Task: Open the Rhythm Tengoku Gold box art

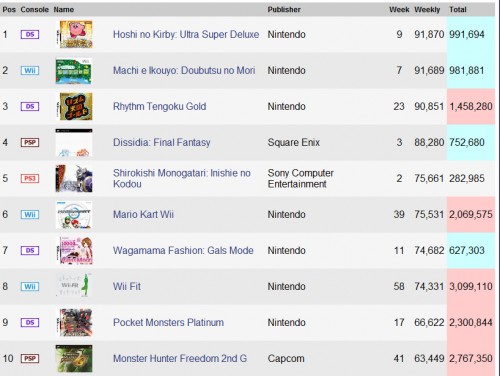Action: 74,106
